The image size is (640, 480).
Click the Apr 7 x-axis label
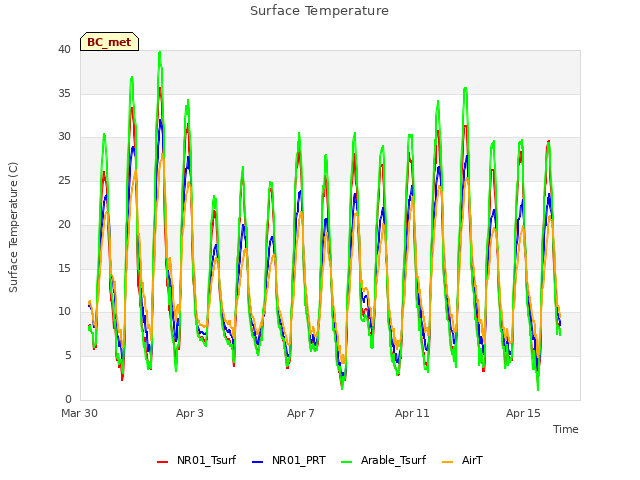click(301, 413)
